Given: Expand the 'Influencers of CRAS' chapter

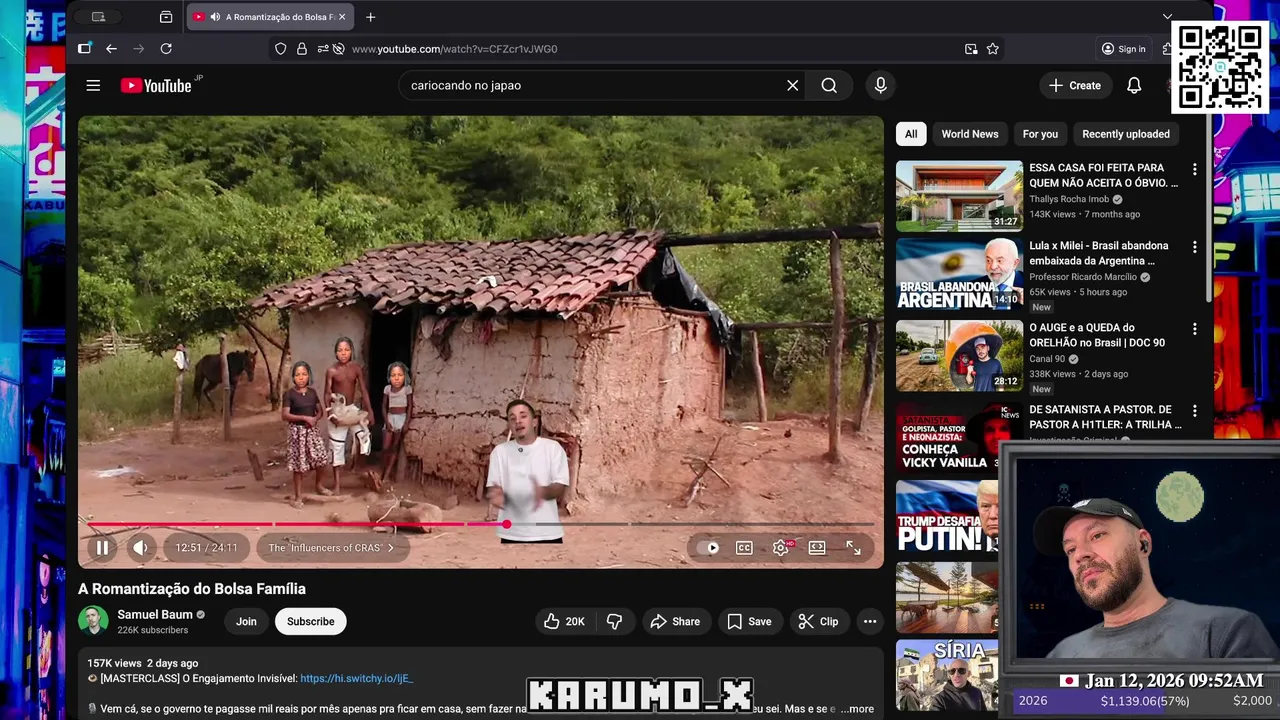Looking at the screenshot, I should (331, 548).
